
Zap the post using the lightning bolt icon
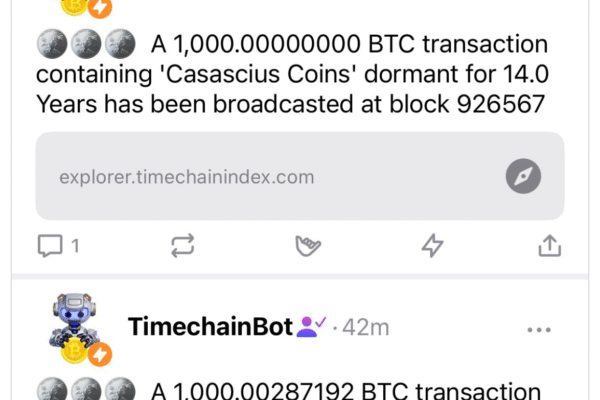point(432,246)
